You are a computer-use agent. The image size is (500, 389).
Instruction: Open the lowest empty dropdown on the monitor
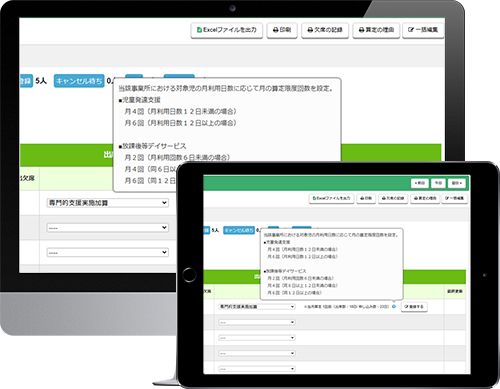[x=107, y=252]
